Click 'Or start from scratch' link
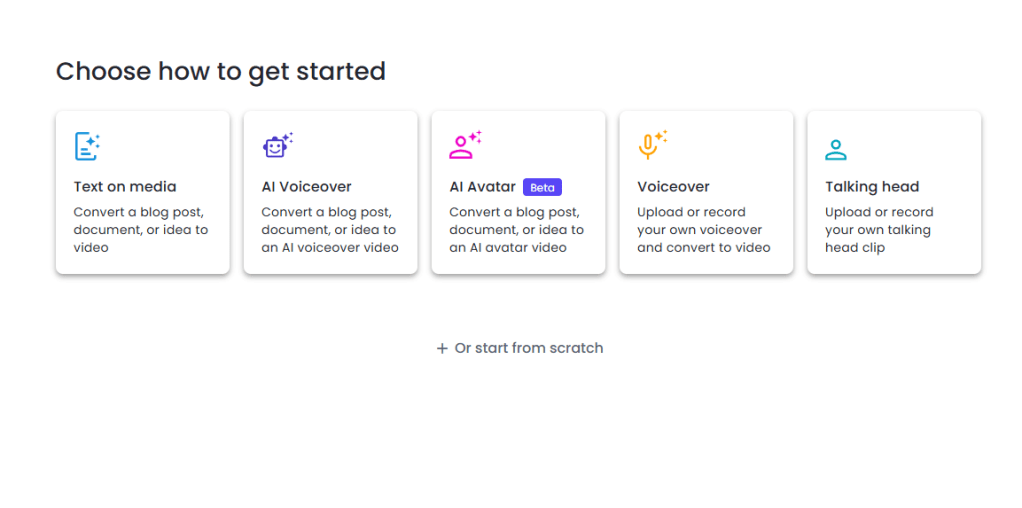Screen dimensions: 1022x508 pyautogui.click(x=529, y=349)
